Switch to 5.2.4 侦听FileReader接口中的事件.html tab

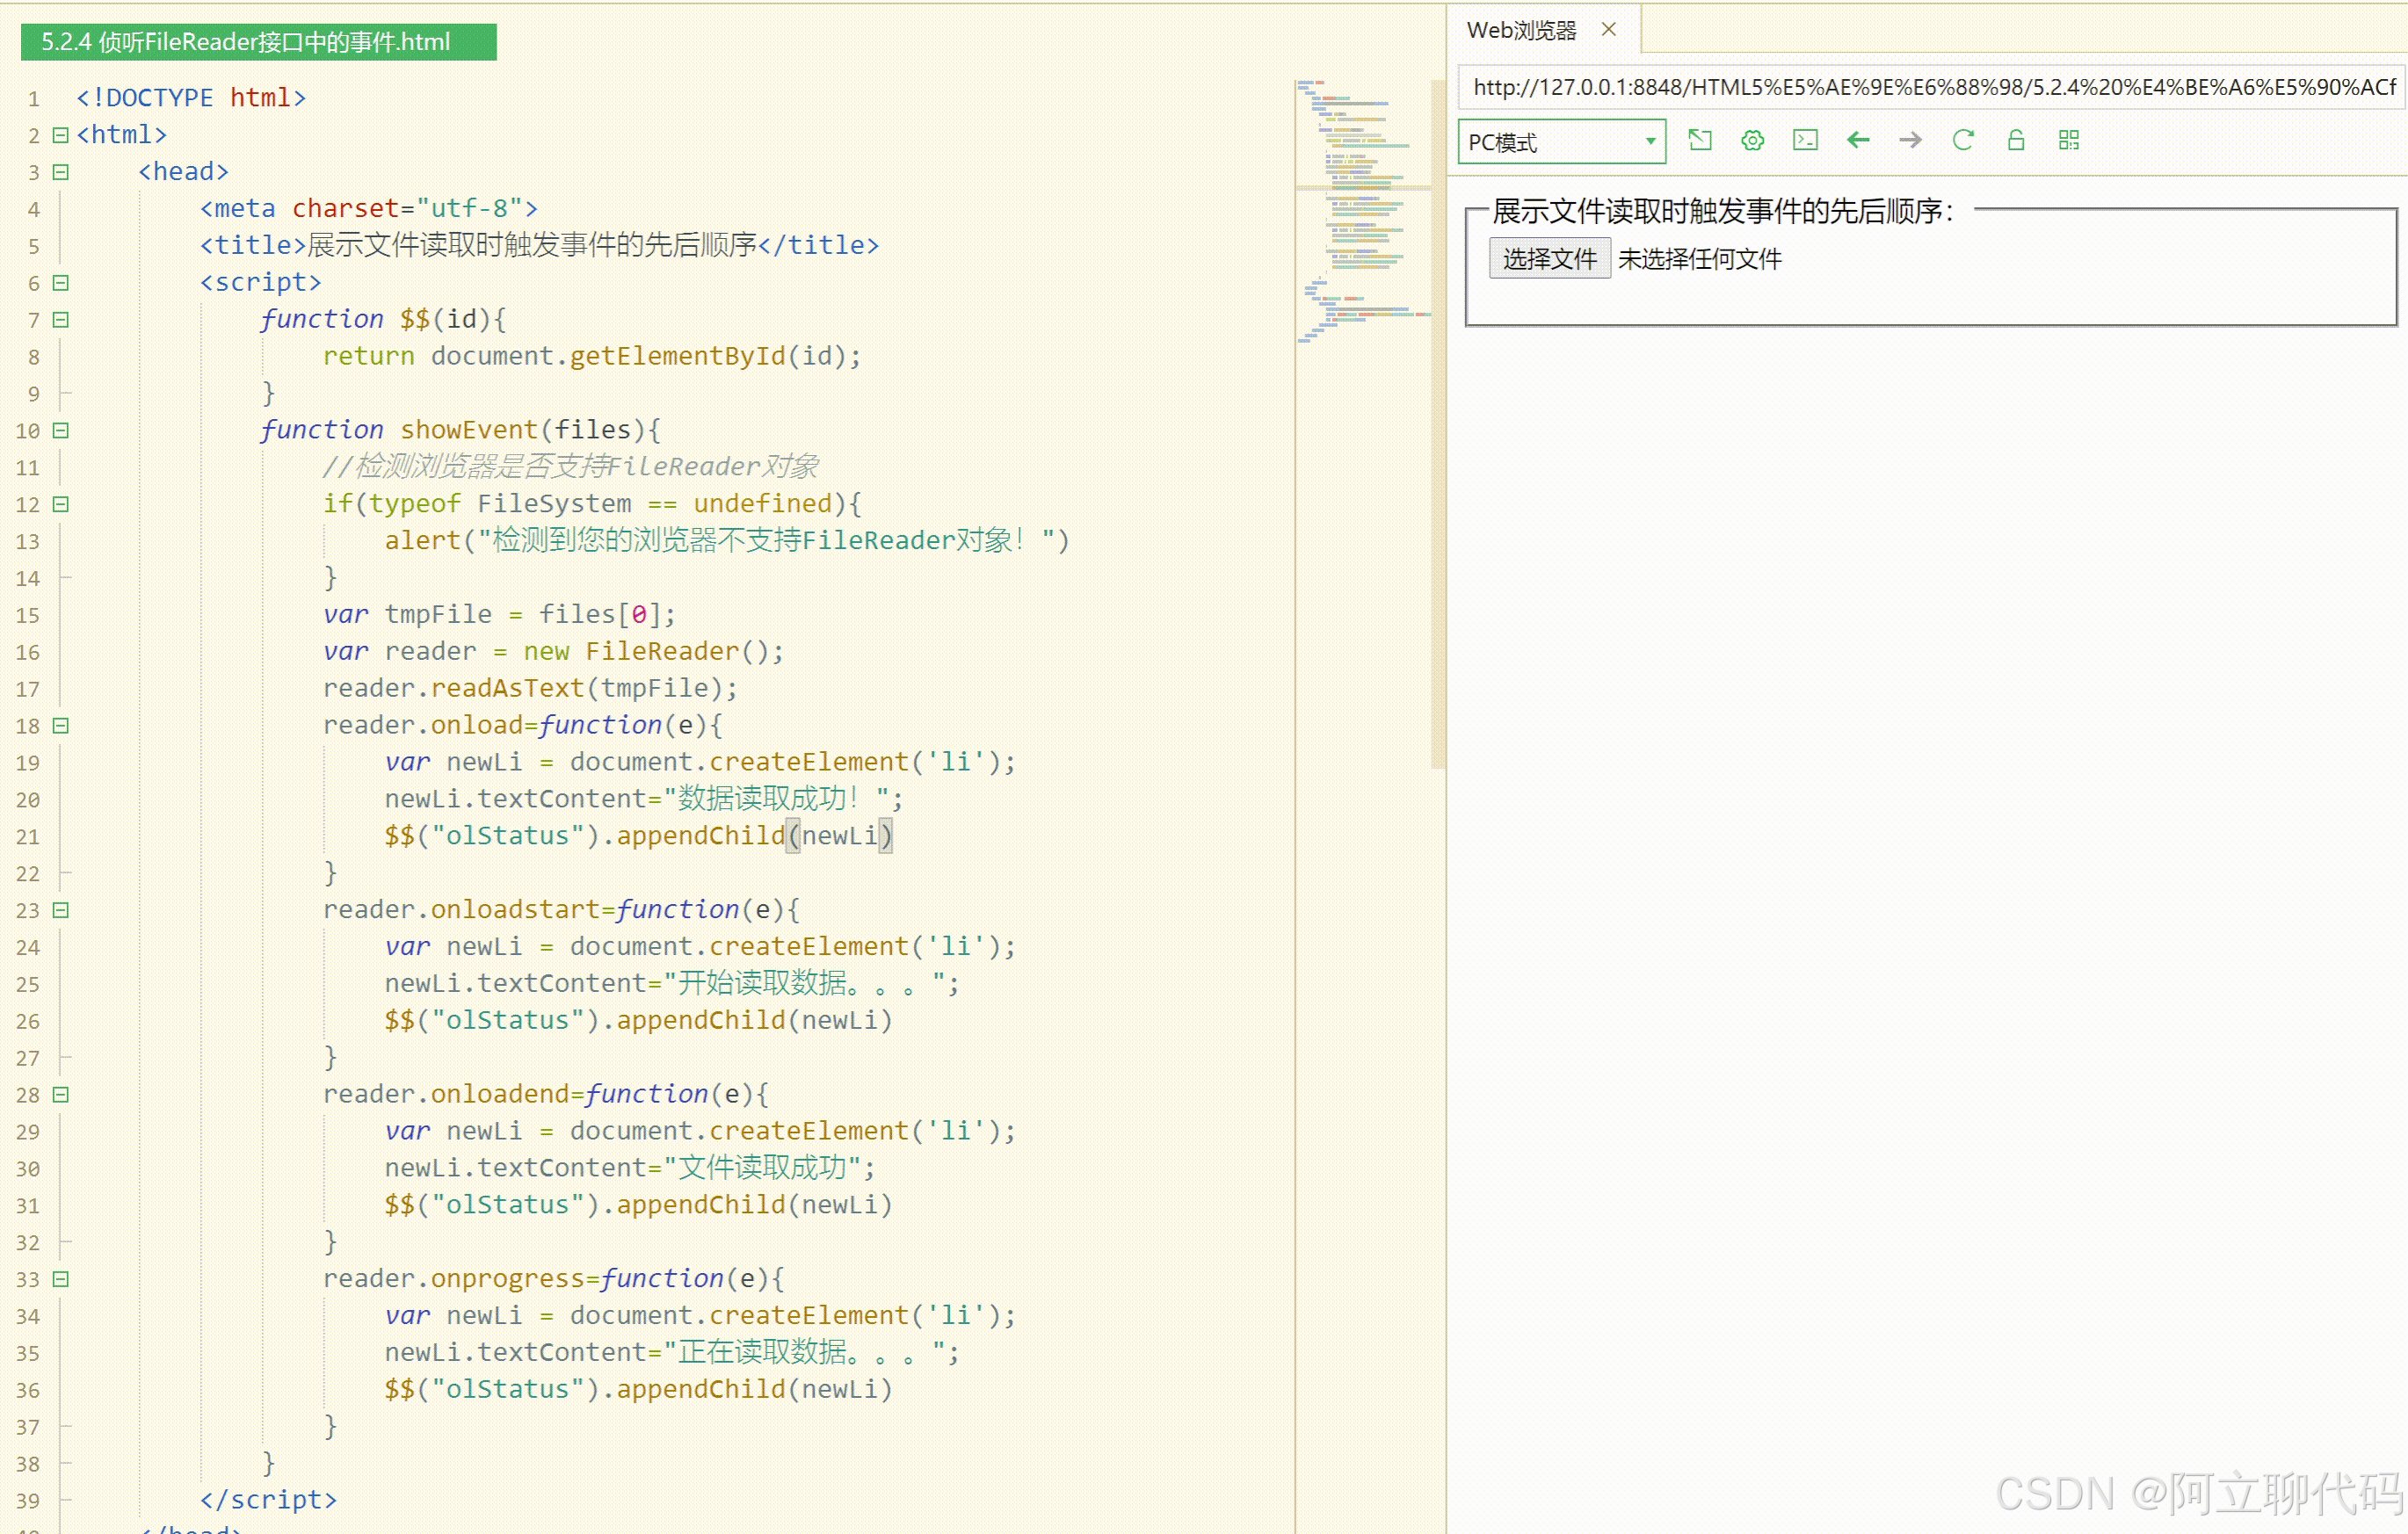(x=258, y=42)
